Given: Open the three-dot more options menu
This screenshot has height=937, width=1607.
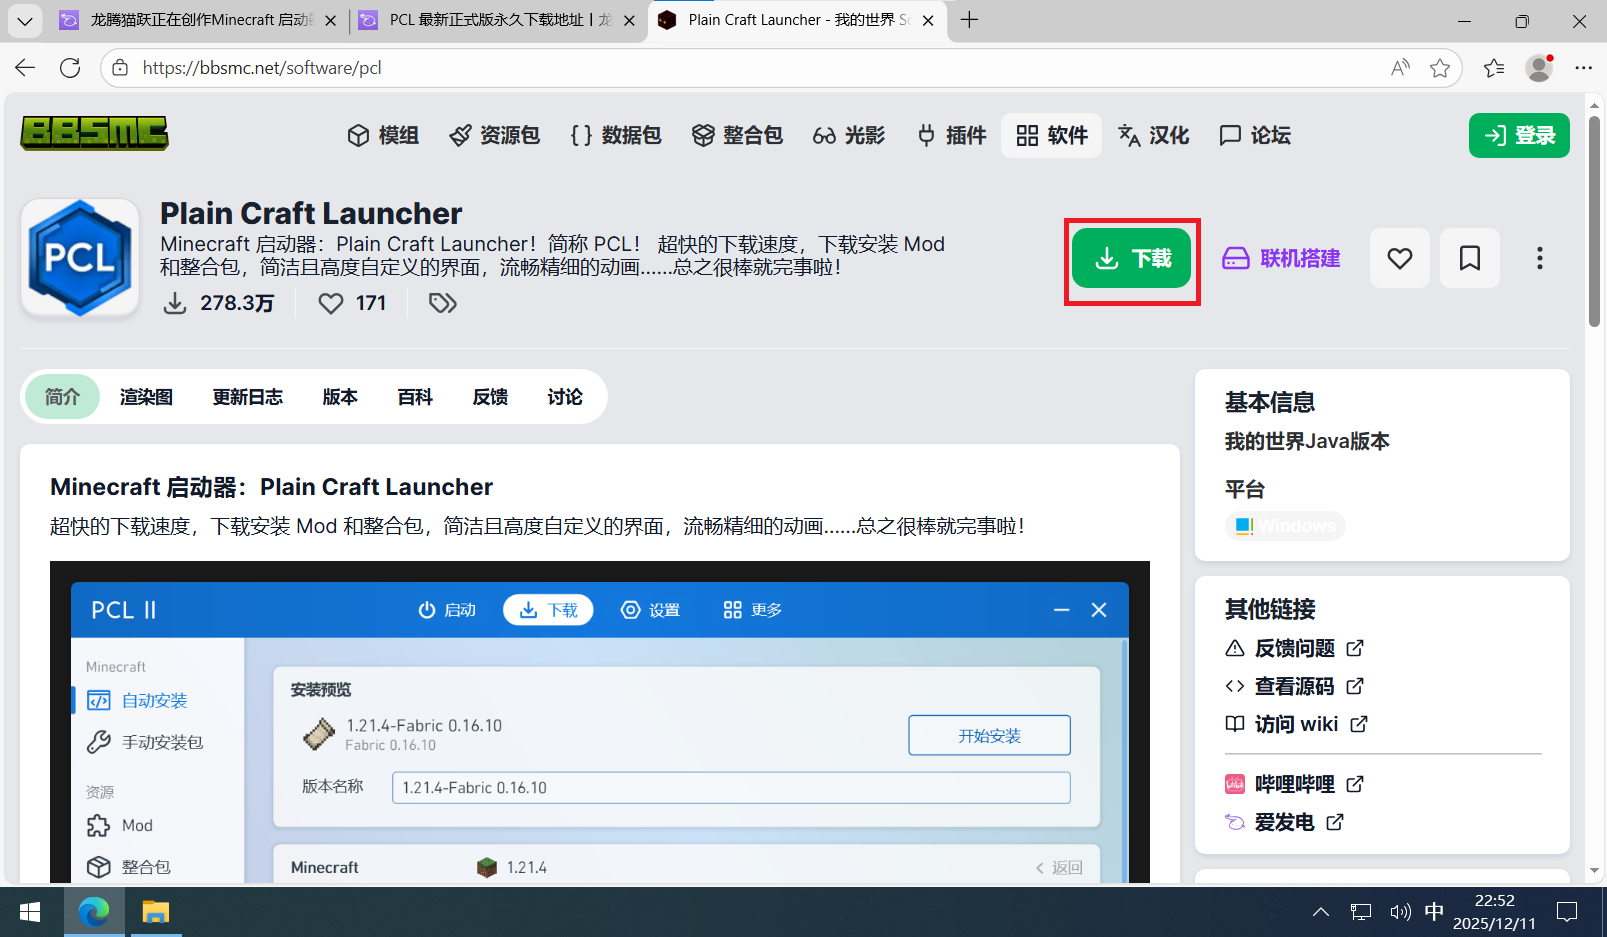Looking at the screenshot, I should tap(1539, 259).
